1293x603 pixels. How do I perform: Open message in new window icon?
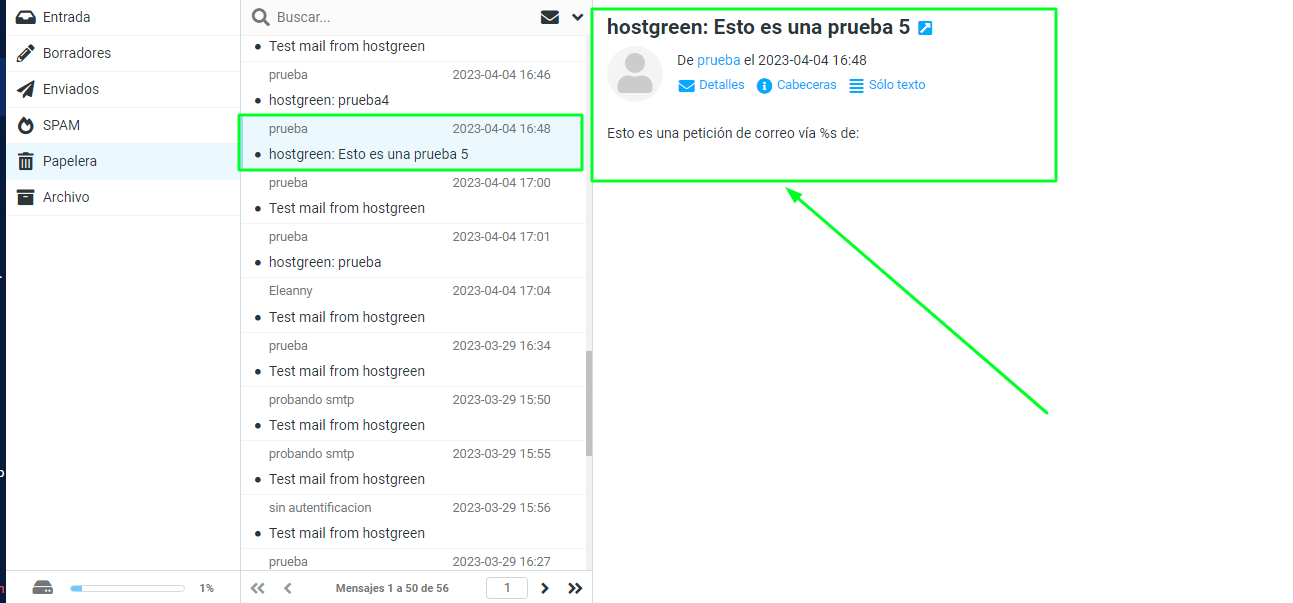pyautogui.click(x=925, y=28)
